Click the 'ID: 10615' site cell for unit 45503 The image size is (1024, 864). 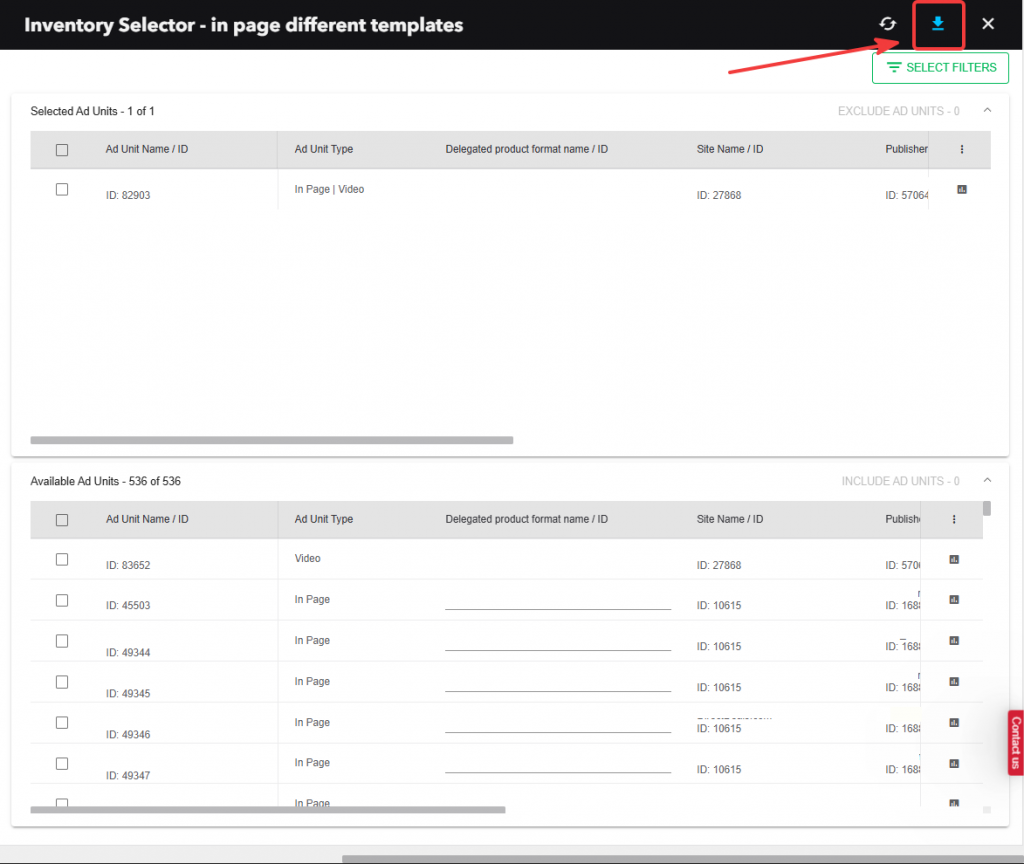719,605
